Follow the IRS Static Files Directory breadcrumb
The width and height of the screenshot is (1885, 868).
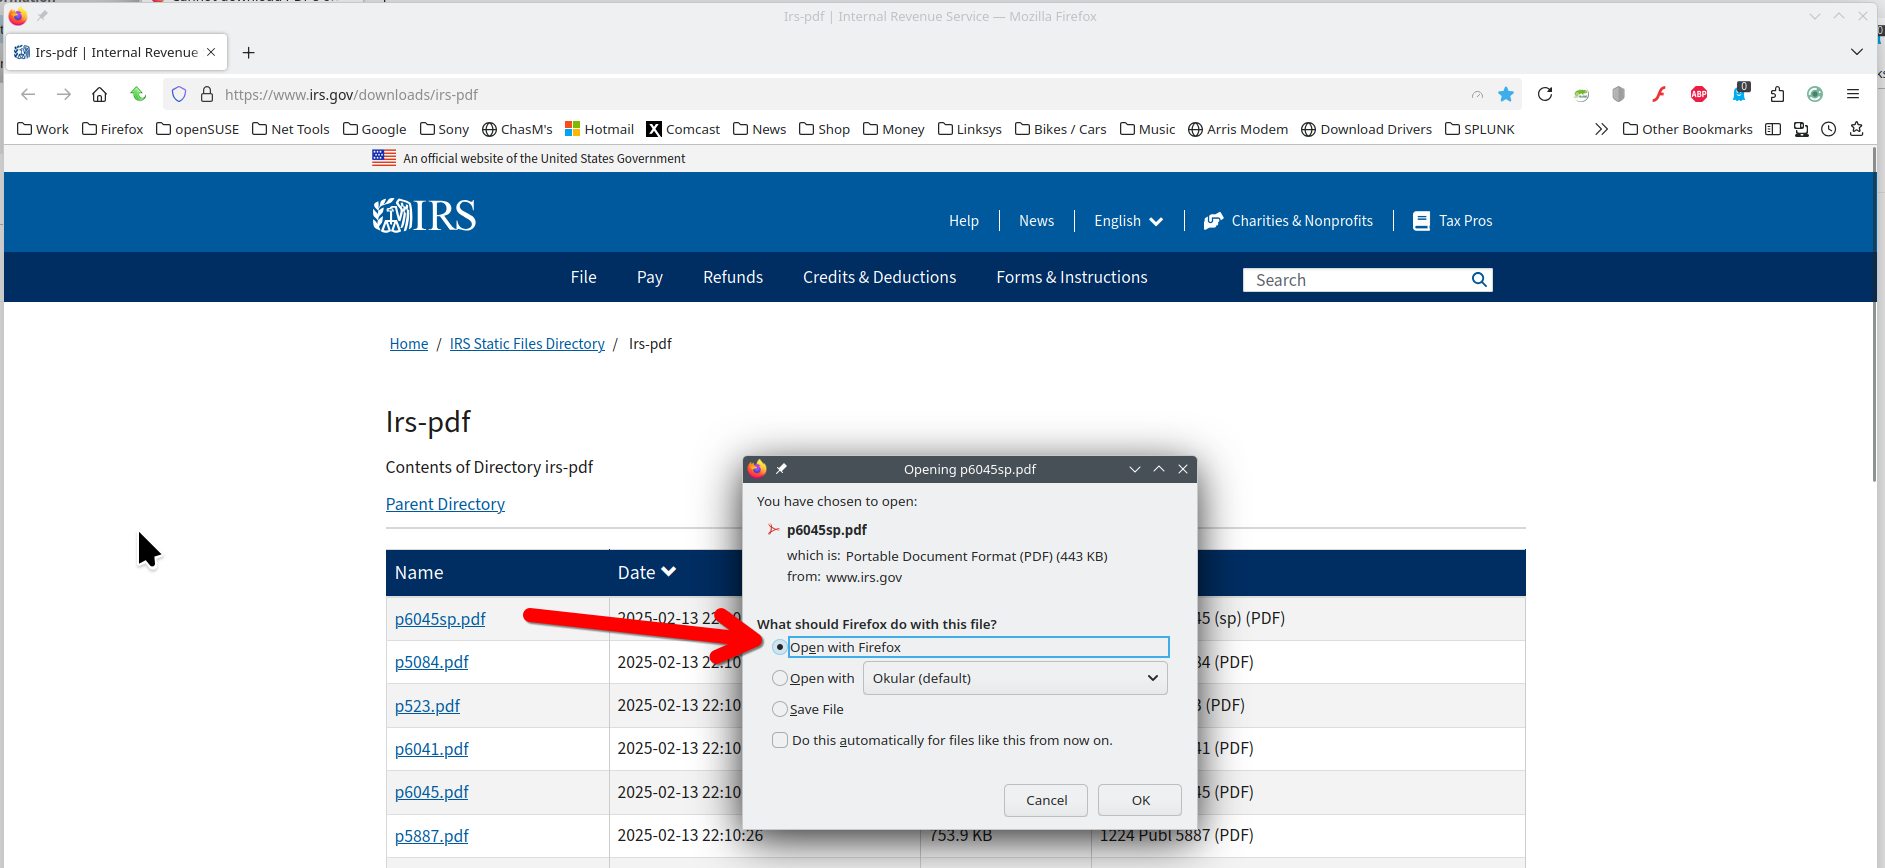tap(527, 344)
